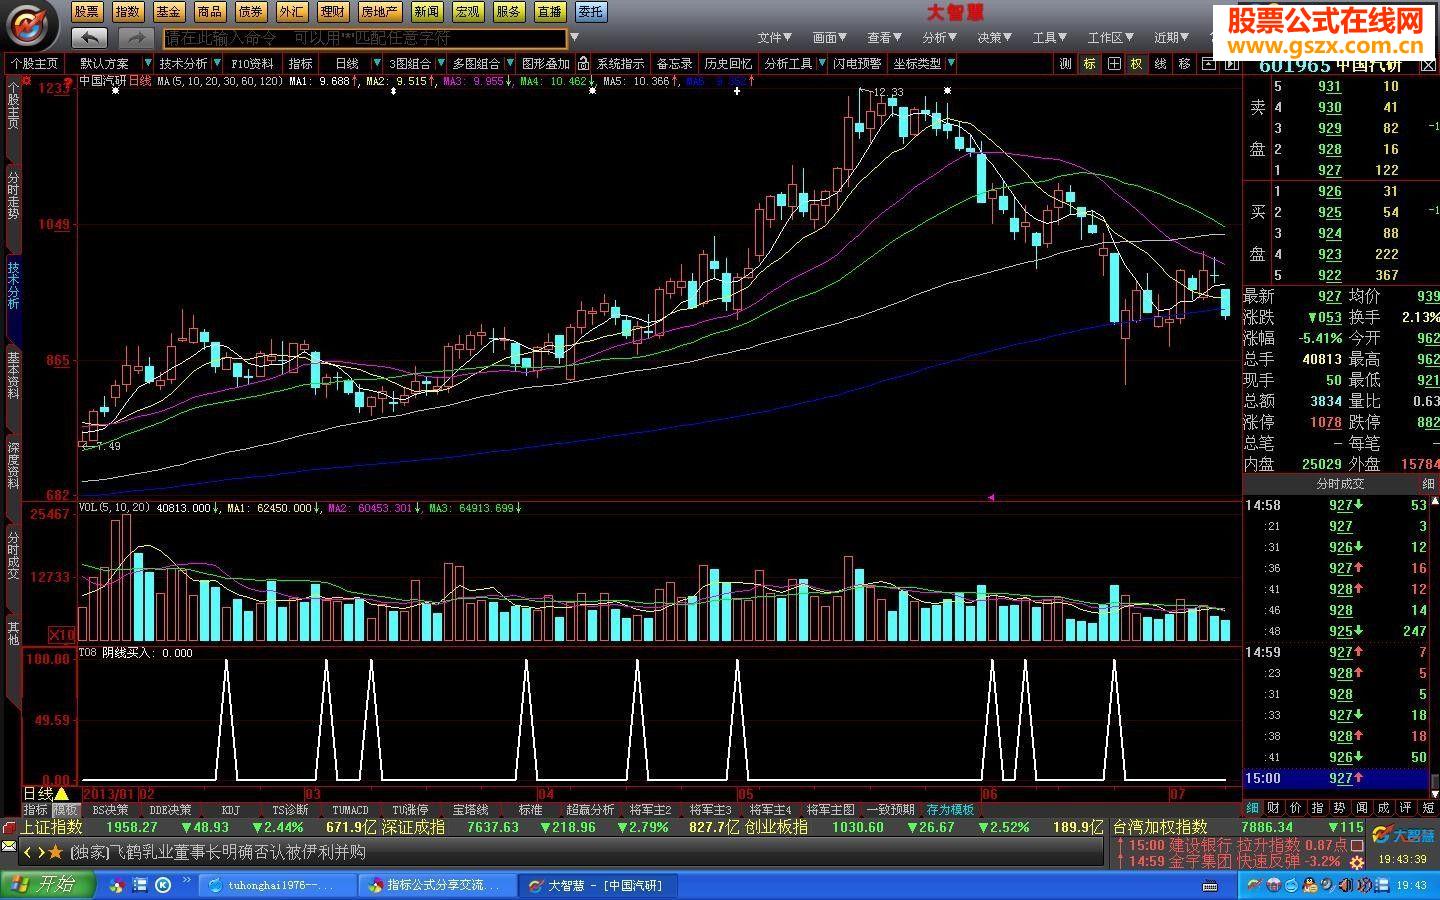Select the 测 measurement tool
Viewport: 1440px width, 900px height.
coord(1065,63)
